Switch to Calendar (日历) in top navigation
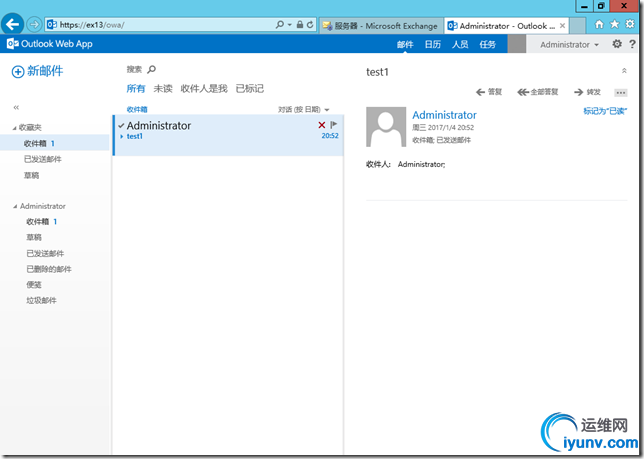The height and width of the screenshot is (459, 644). coord(432,44)
